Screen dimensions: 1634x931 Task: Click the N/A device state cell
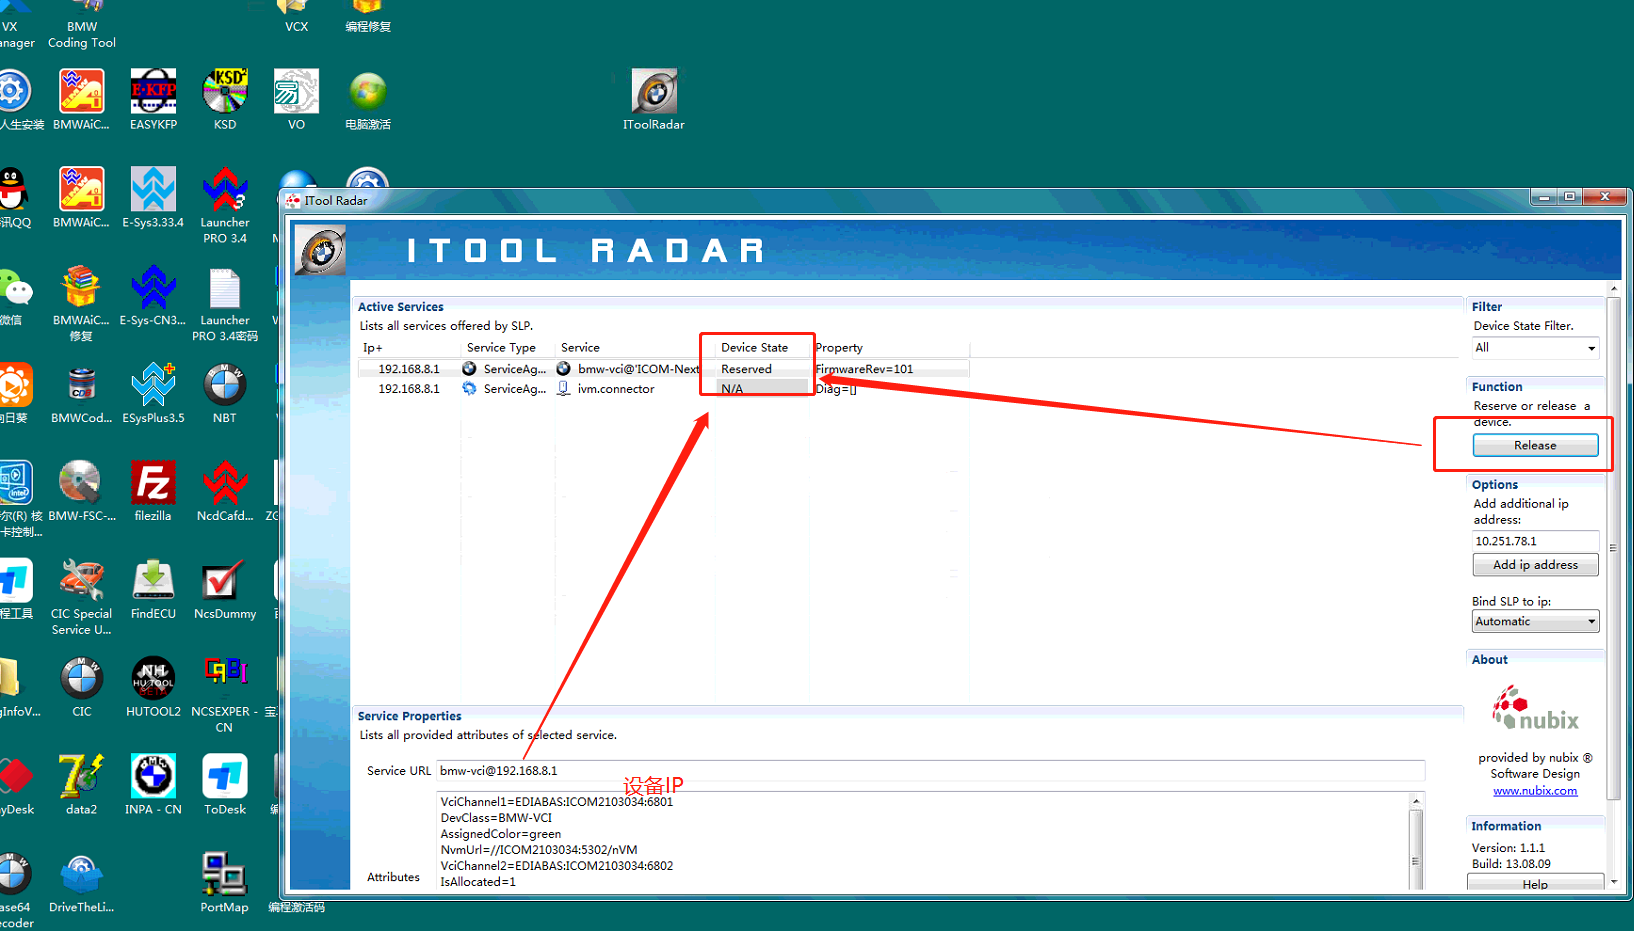click(x=732, y=389)
